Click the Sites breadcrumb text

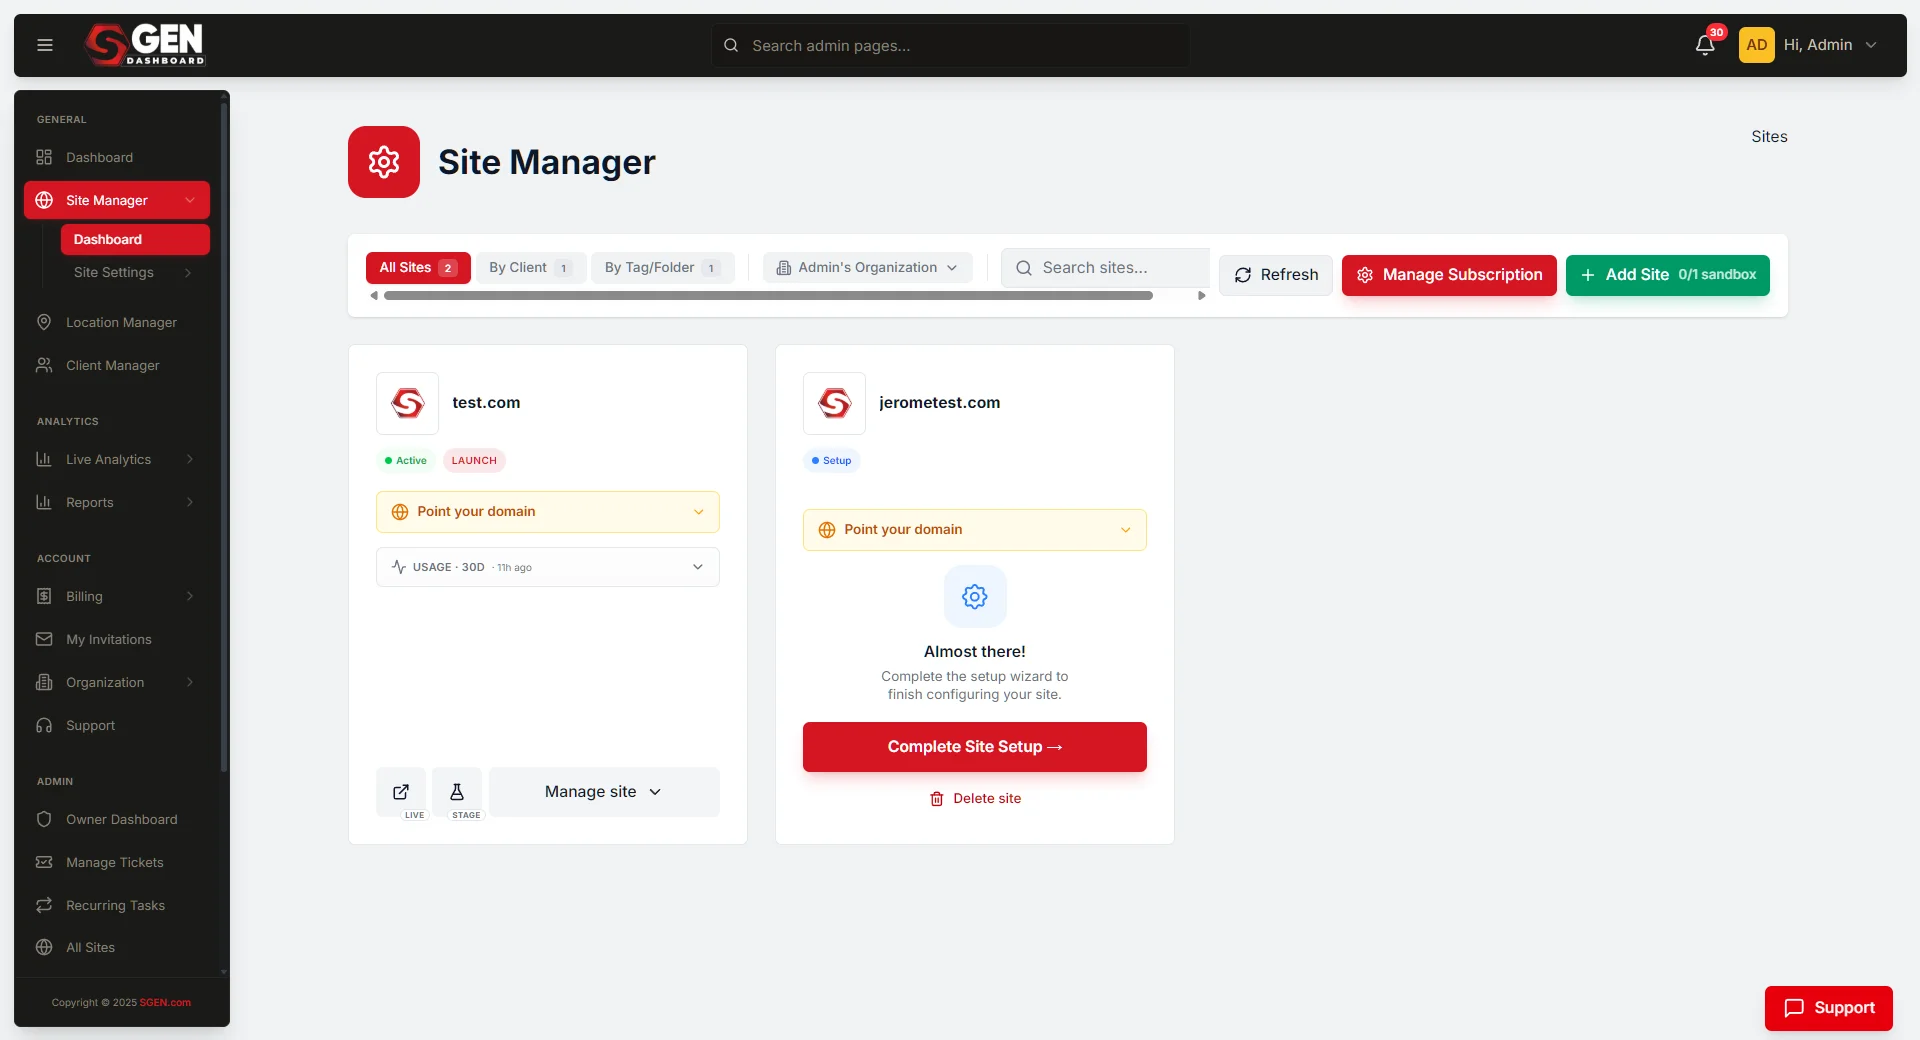pyautogui.click(x=1769, y=137)
